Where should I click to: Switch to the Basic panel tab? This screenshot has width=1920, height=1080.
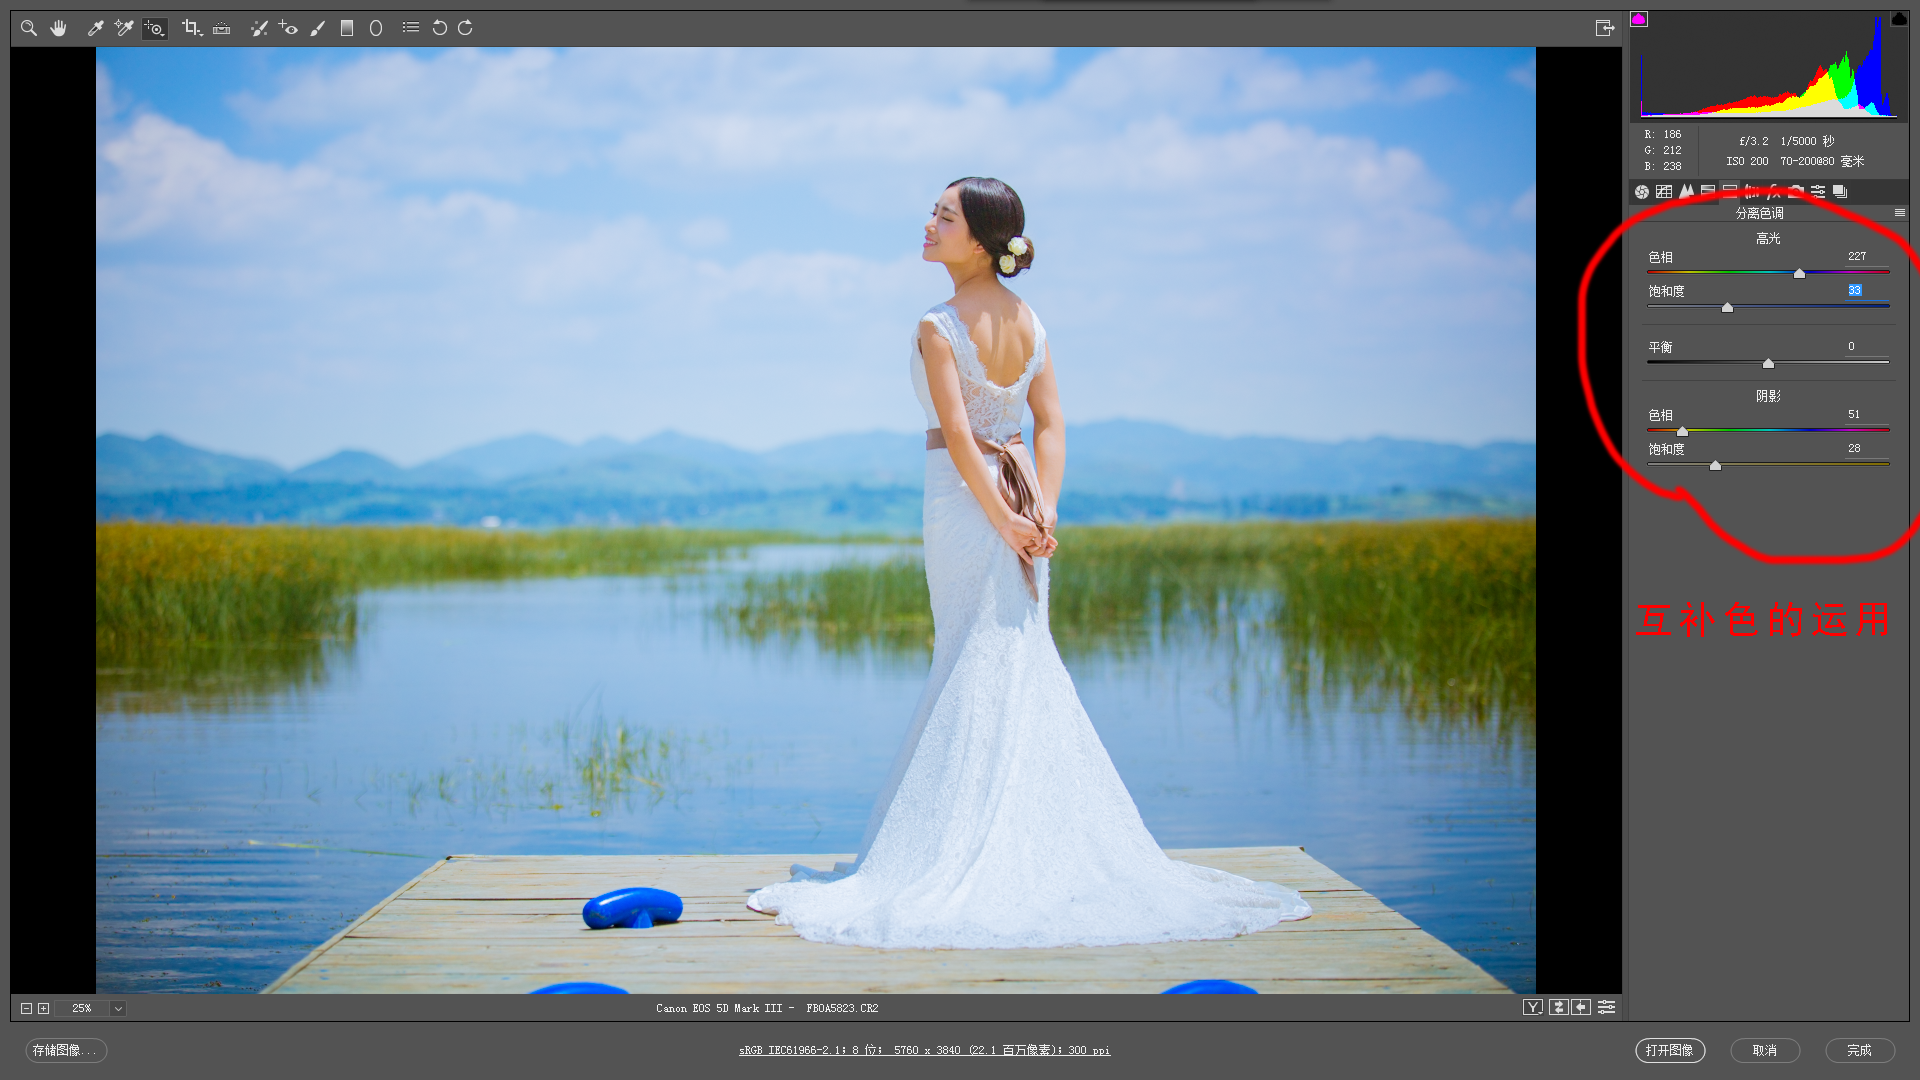(1642, 191)
